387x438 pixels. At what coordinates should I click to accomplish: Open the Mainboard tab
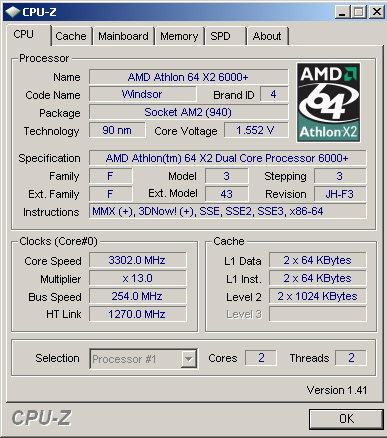[x=123, y=36]
